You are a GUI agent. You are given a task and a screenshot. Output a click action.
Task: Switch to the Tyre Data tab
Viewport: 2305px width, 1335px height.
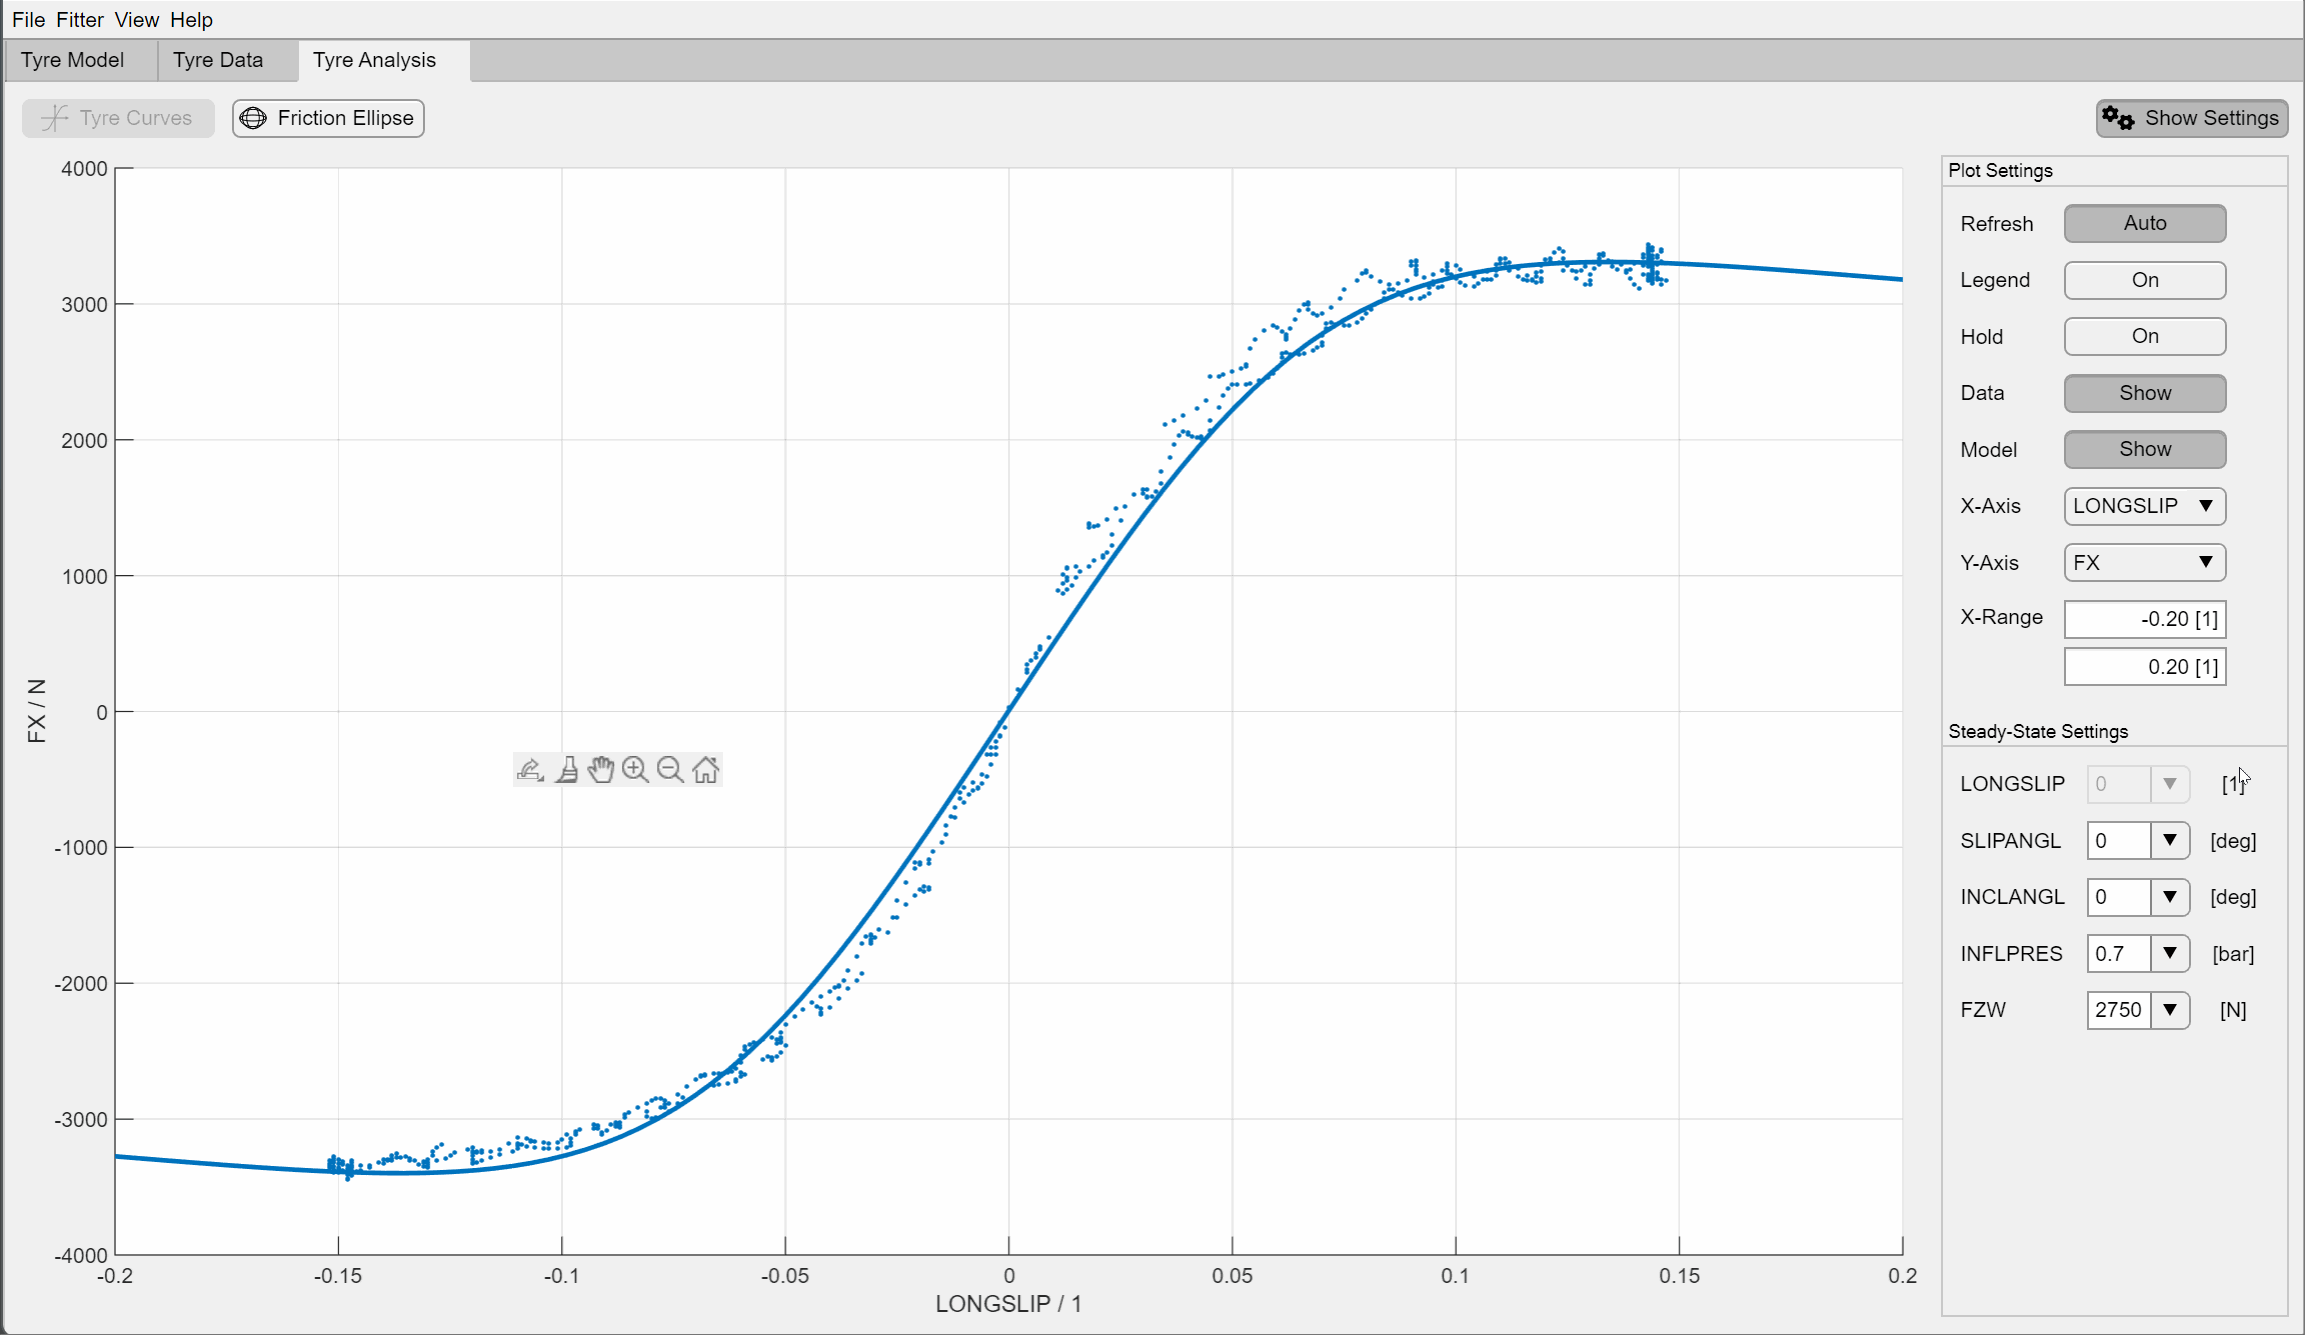pos(218,60)
